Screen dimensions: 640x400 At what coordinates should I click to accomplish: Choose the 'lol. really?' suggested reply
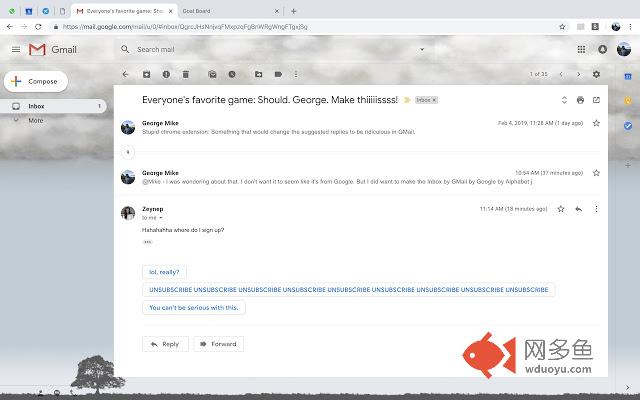tap(164, 272)
